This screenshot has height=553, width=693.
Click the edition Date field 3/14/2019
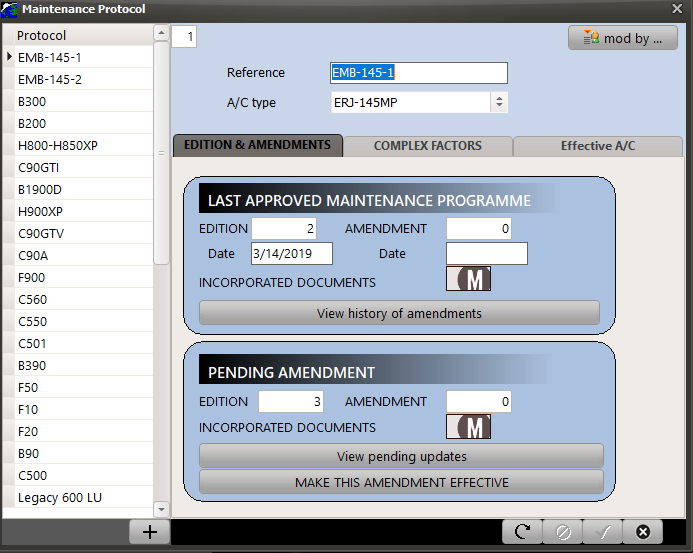click(x=292, y=254)
